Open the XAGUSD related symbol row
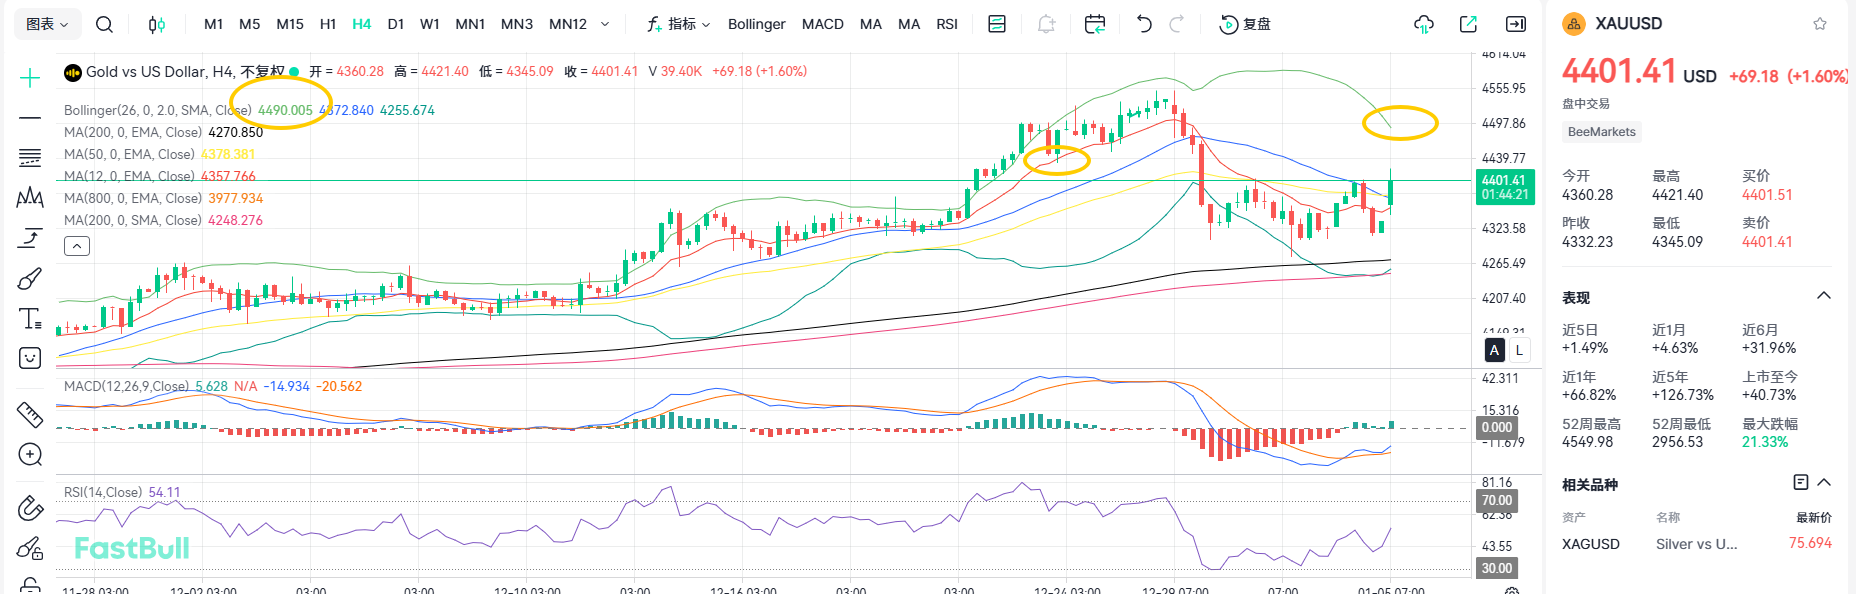The height and width of the screenshot is (594, 1856). point(1697,544)
